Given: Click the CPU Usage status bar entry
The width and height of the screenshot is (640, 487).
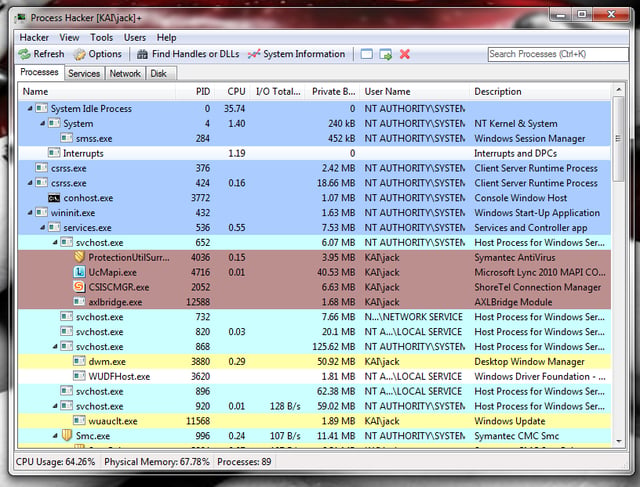Looking at the screenshot, I should [x=56, y=462].
